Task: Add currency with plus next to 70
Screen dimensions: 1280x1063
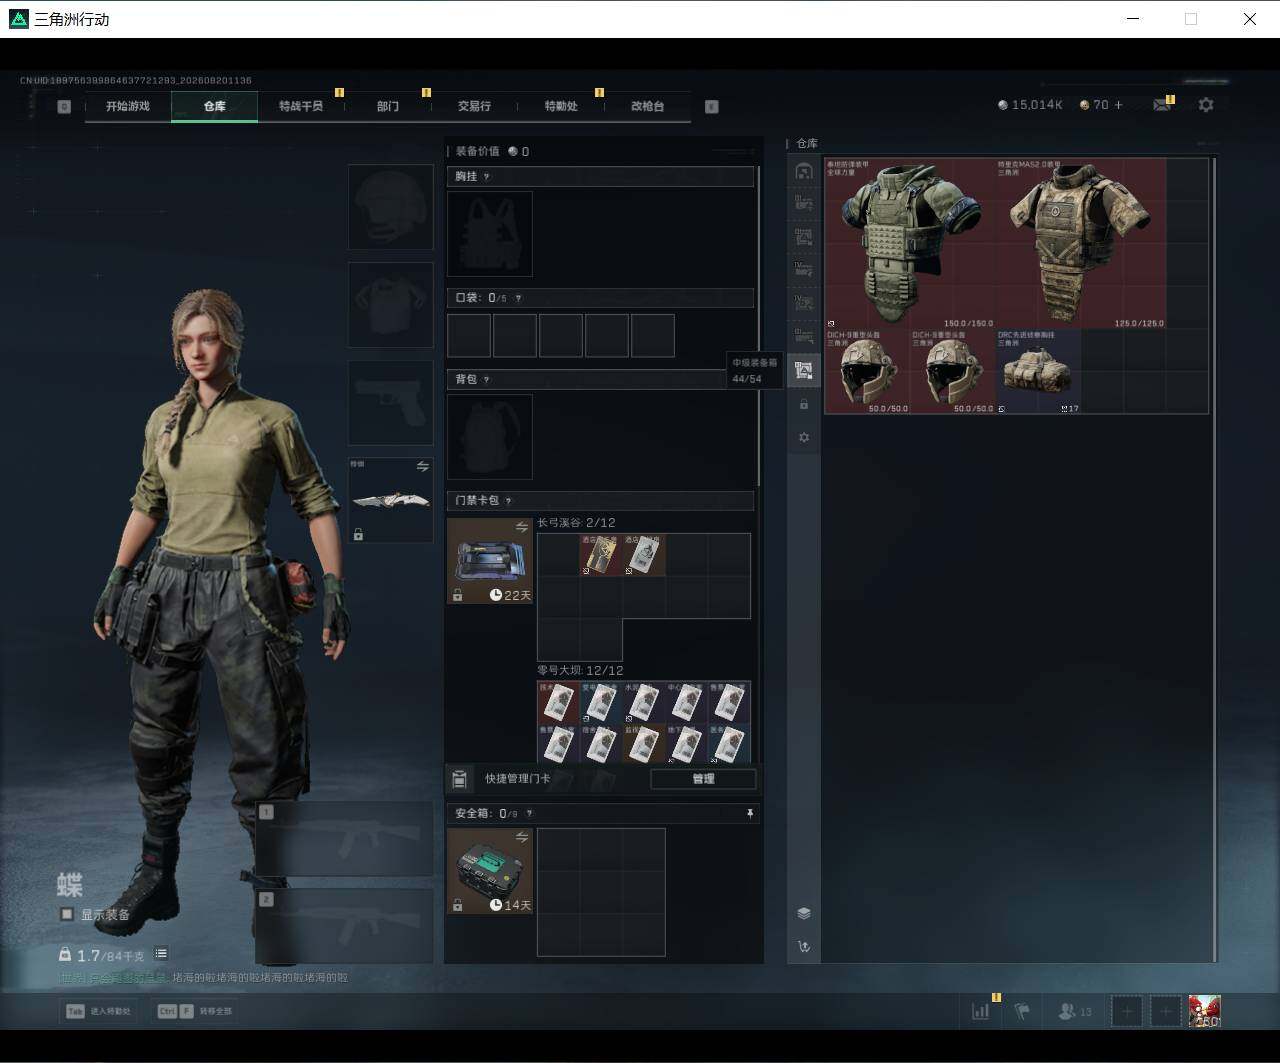Action: (x=1118, y=104)
